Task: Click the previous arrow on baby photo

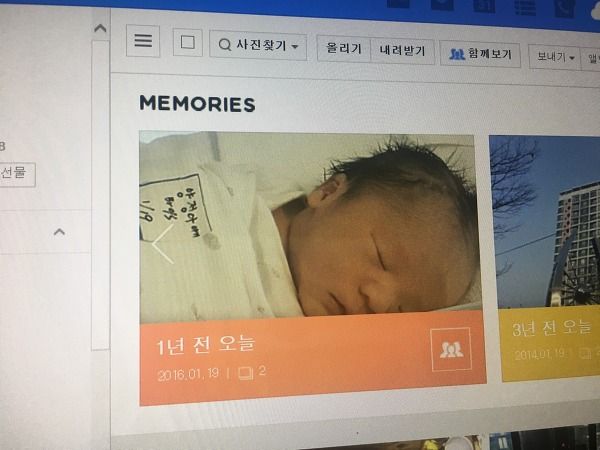Action: tap(163, 244)
